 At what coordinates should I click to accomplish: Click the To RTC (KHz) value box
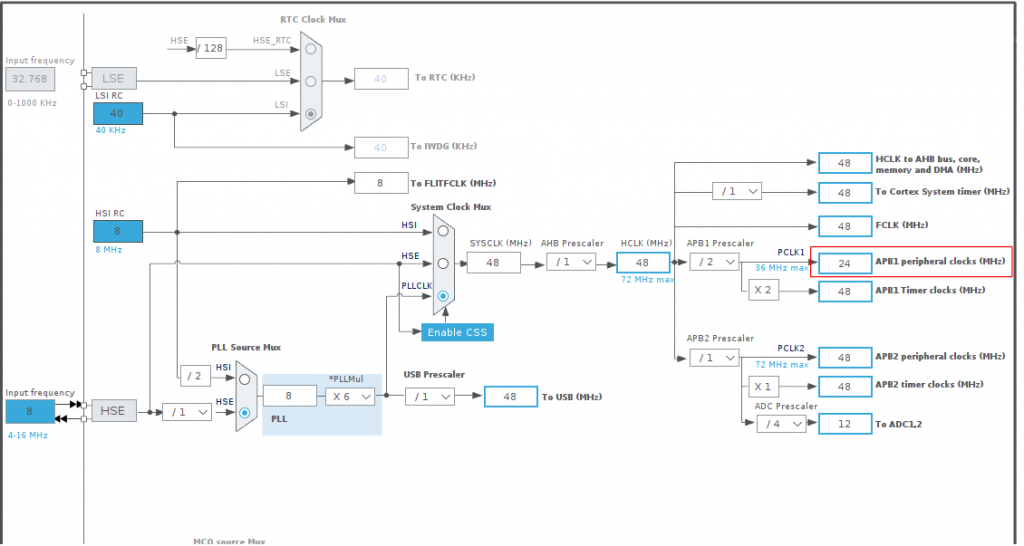pyautogui.click(x=381, y=78)
